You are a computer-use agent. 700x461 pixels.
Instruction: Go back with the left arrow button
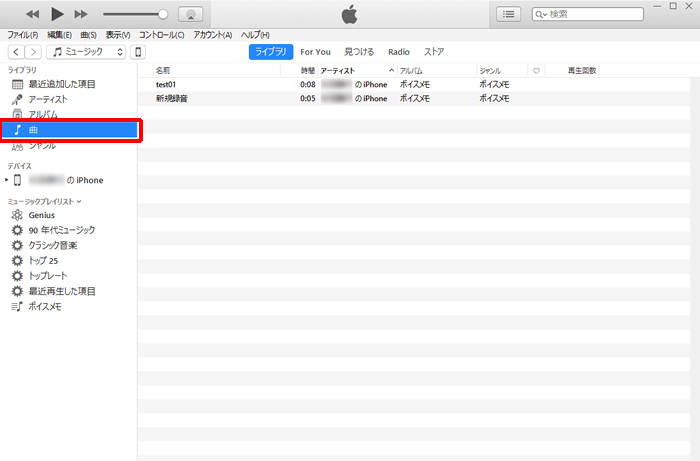(x=16, y=52)
